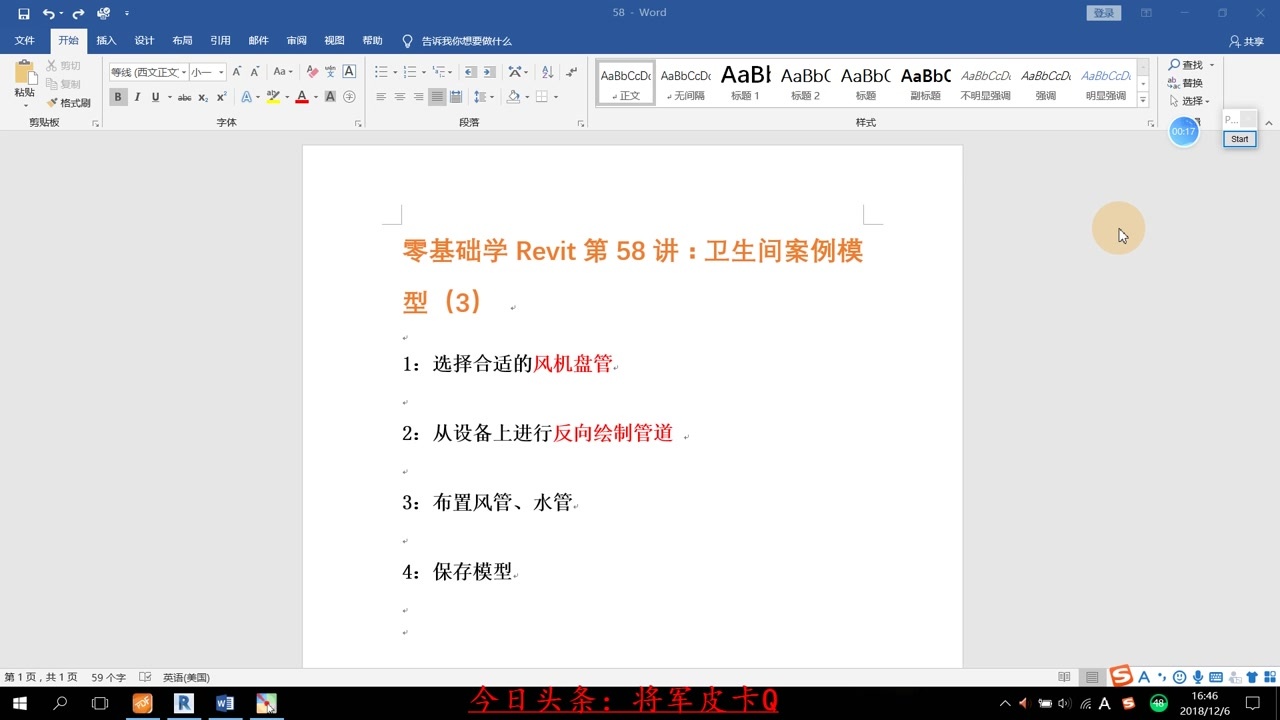Click the 59 个字 word count in status bar
The width and height of the screenshot is (1280, 720).
coord(108,677)
